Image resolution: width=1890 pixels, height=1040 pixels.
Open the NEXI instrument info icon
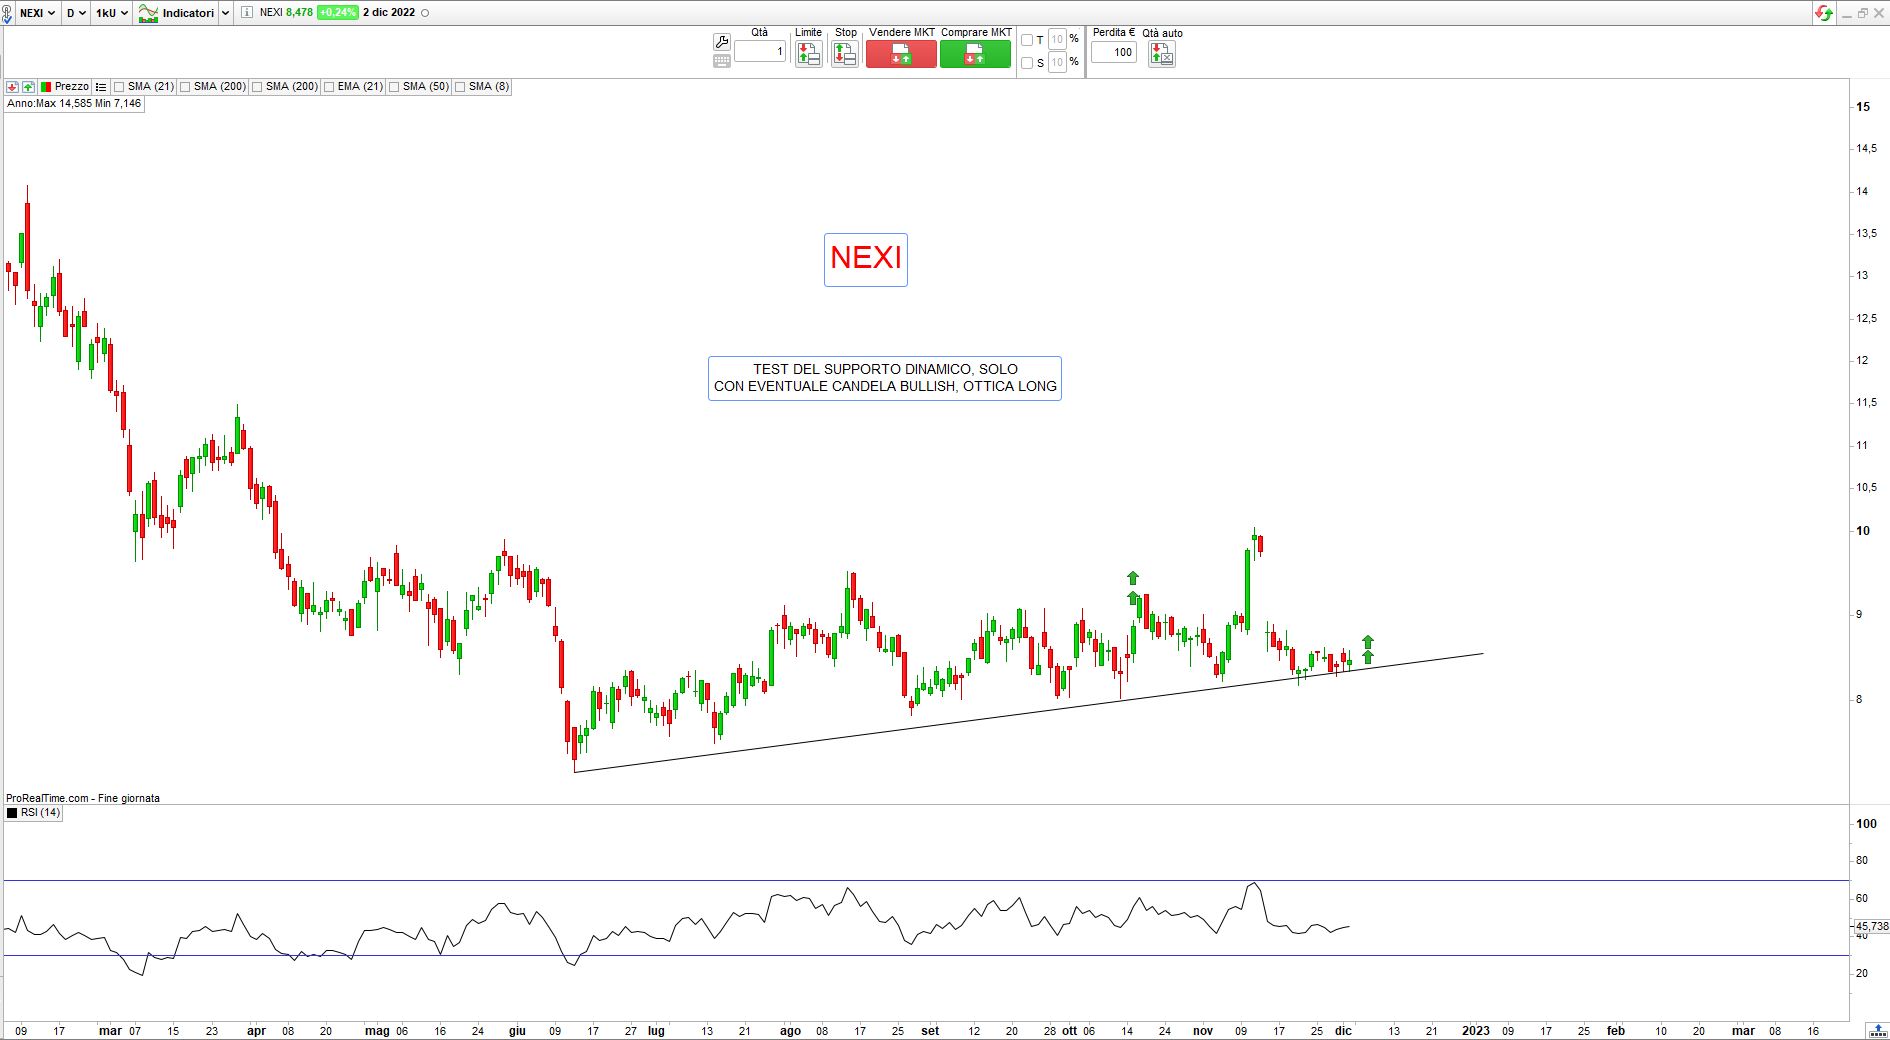click(x=247, y=13)
